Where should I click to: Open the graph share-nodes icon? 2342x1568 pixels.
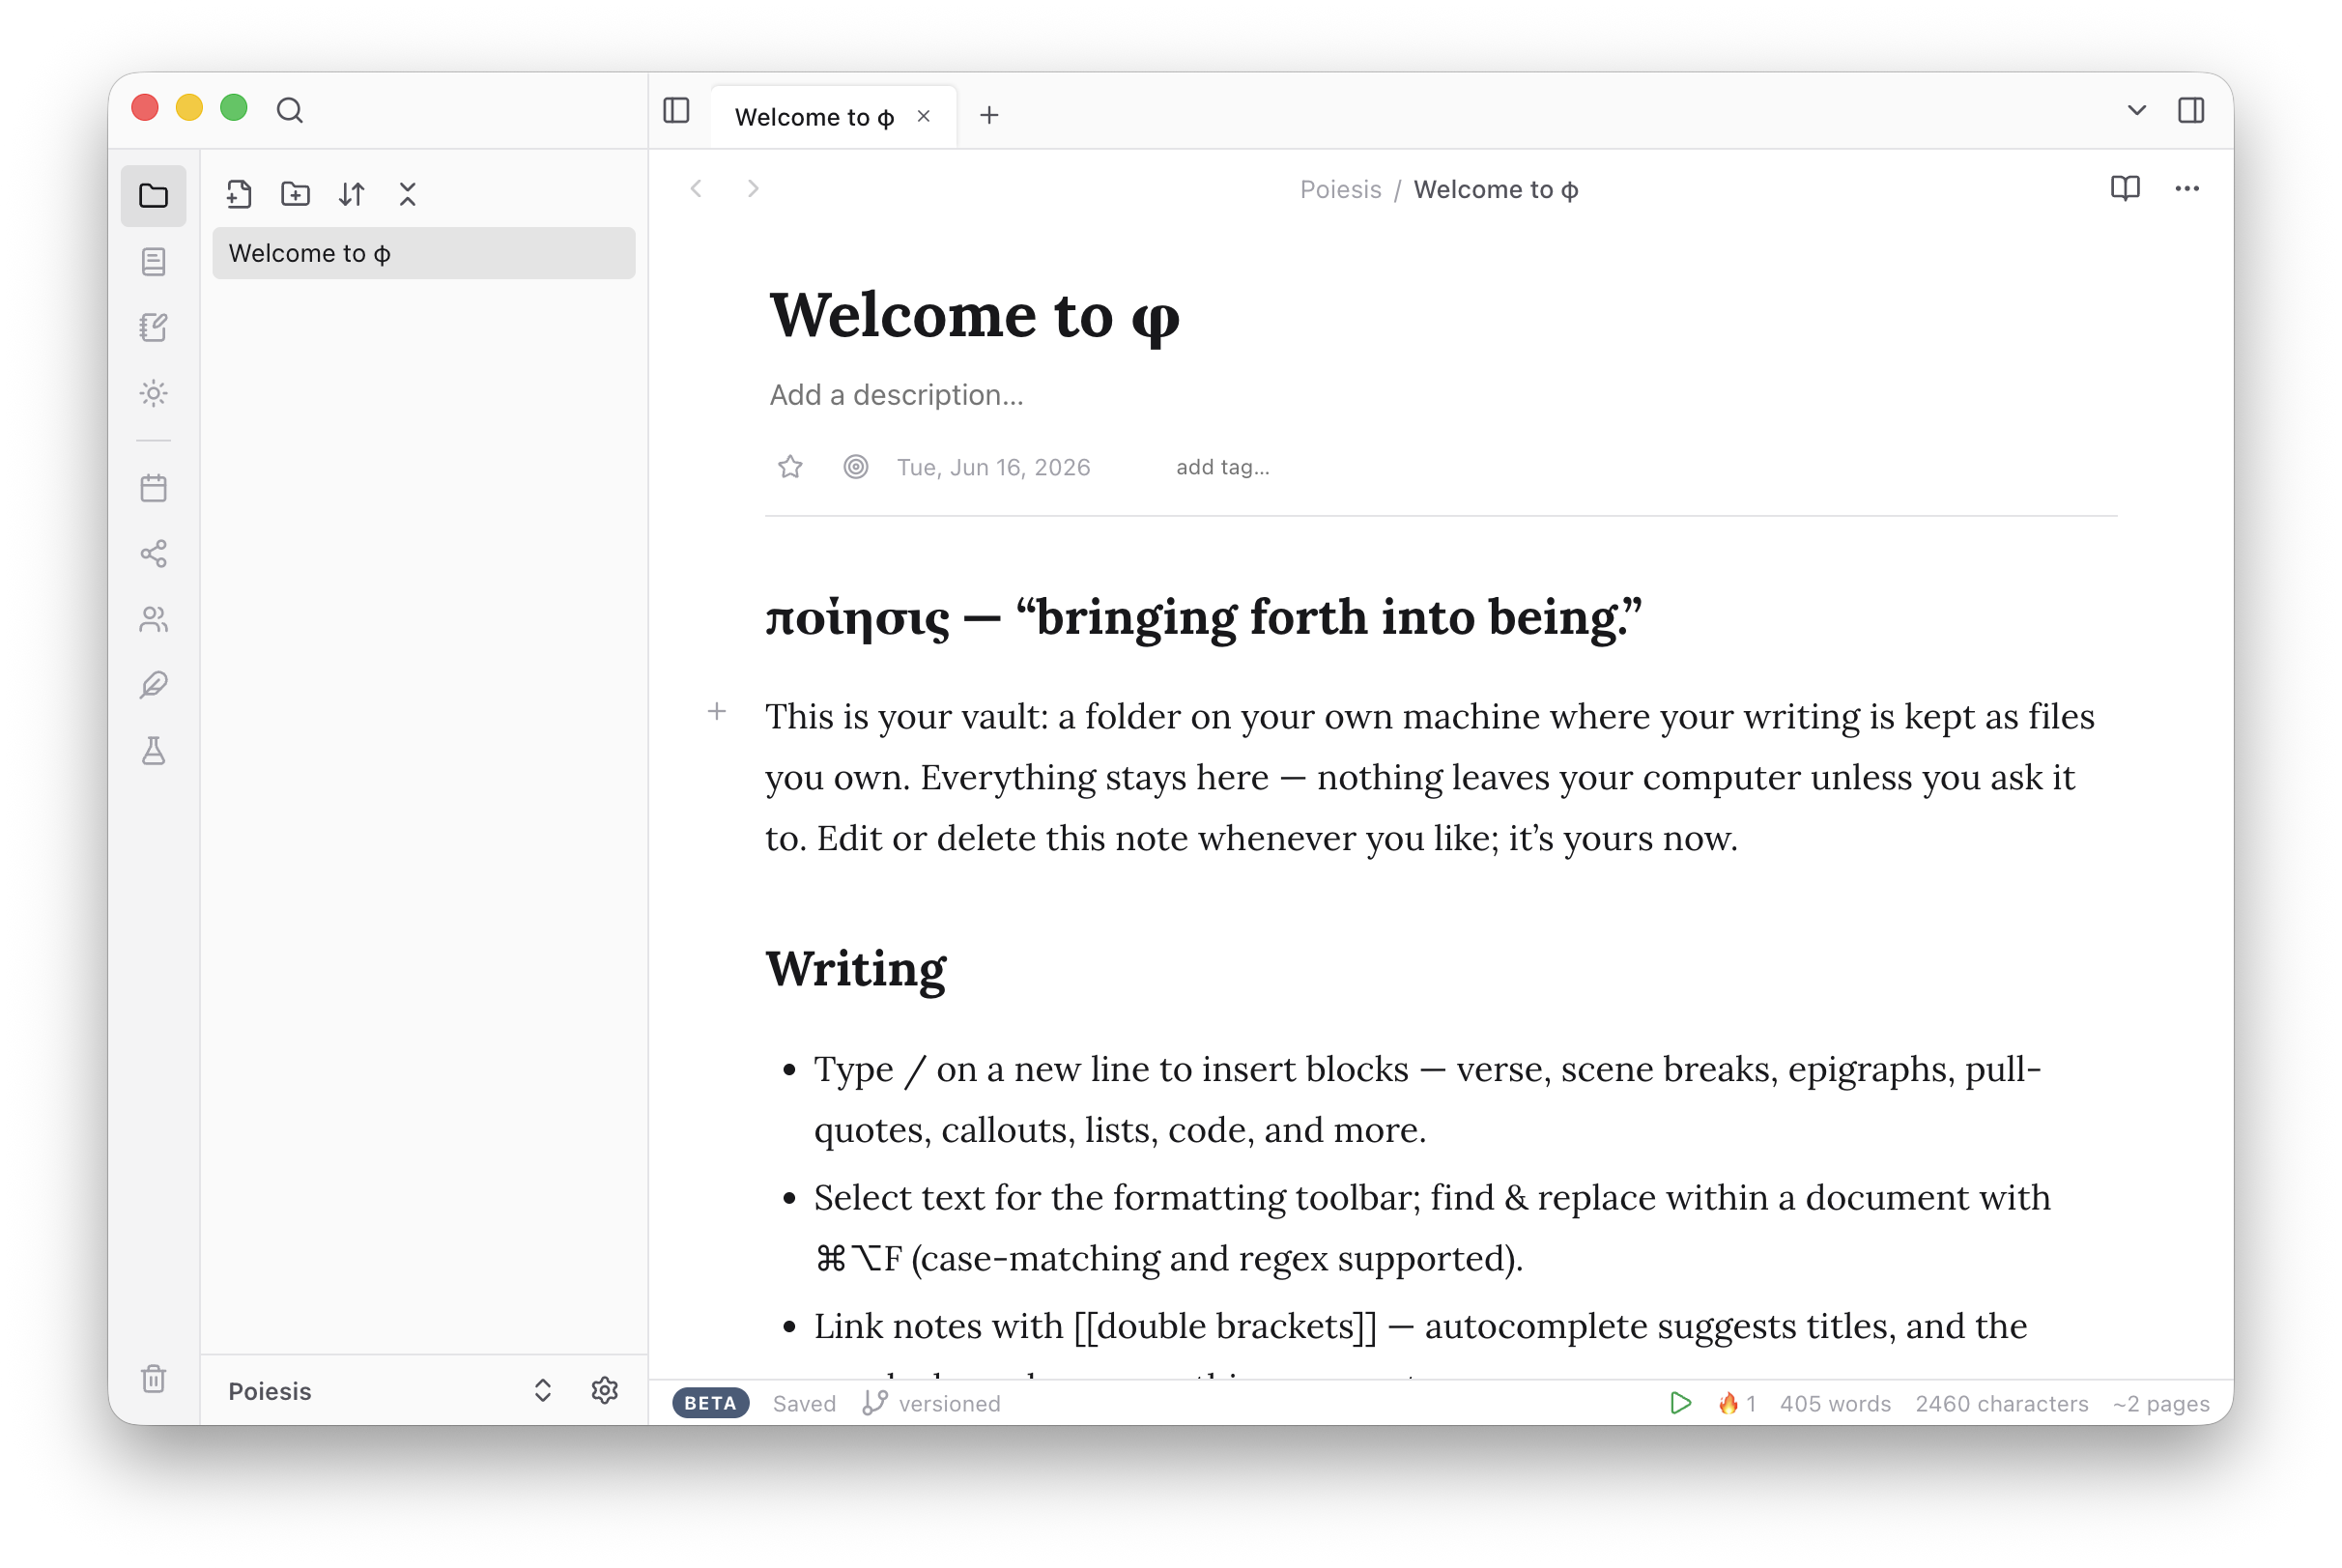(x=153, y=553)
